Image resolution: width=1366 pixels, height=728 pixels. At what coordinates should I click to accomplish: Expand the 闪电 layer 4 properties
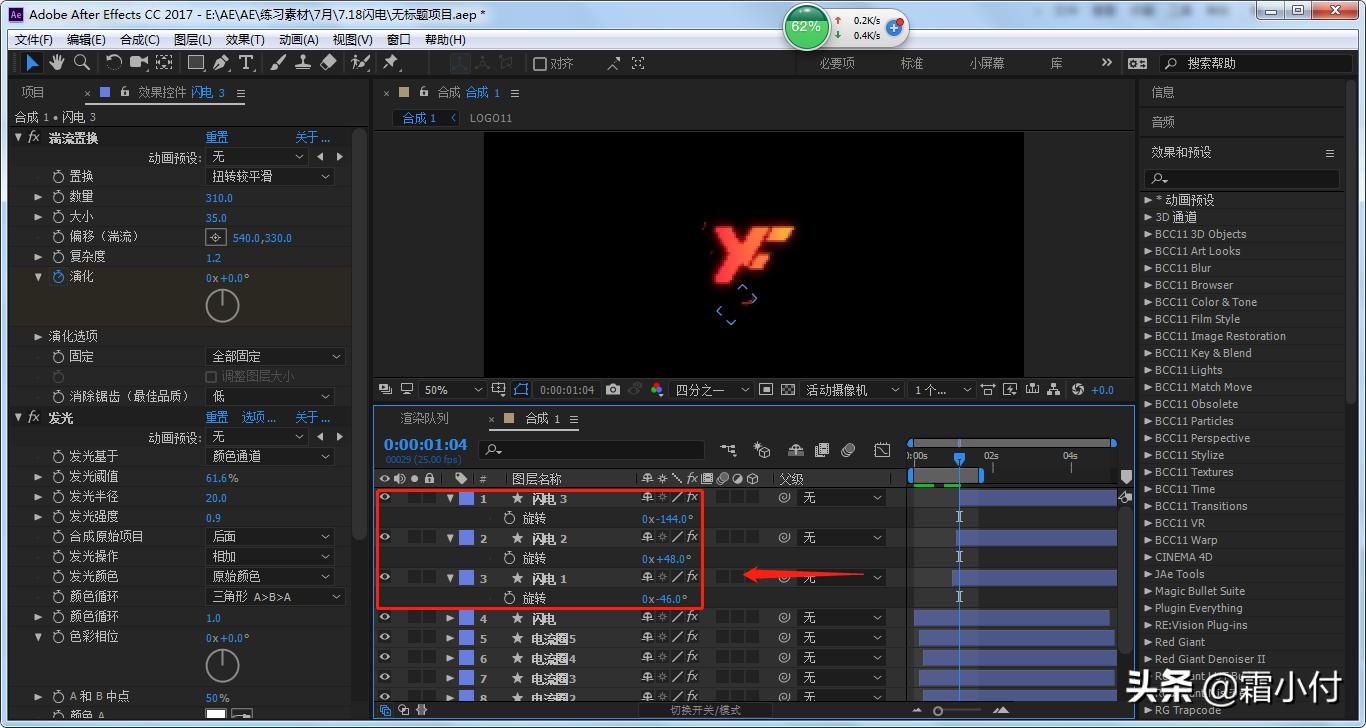(x=450, y=618)
